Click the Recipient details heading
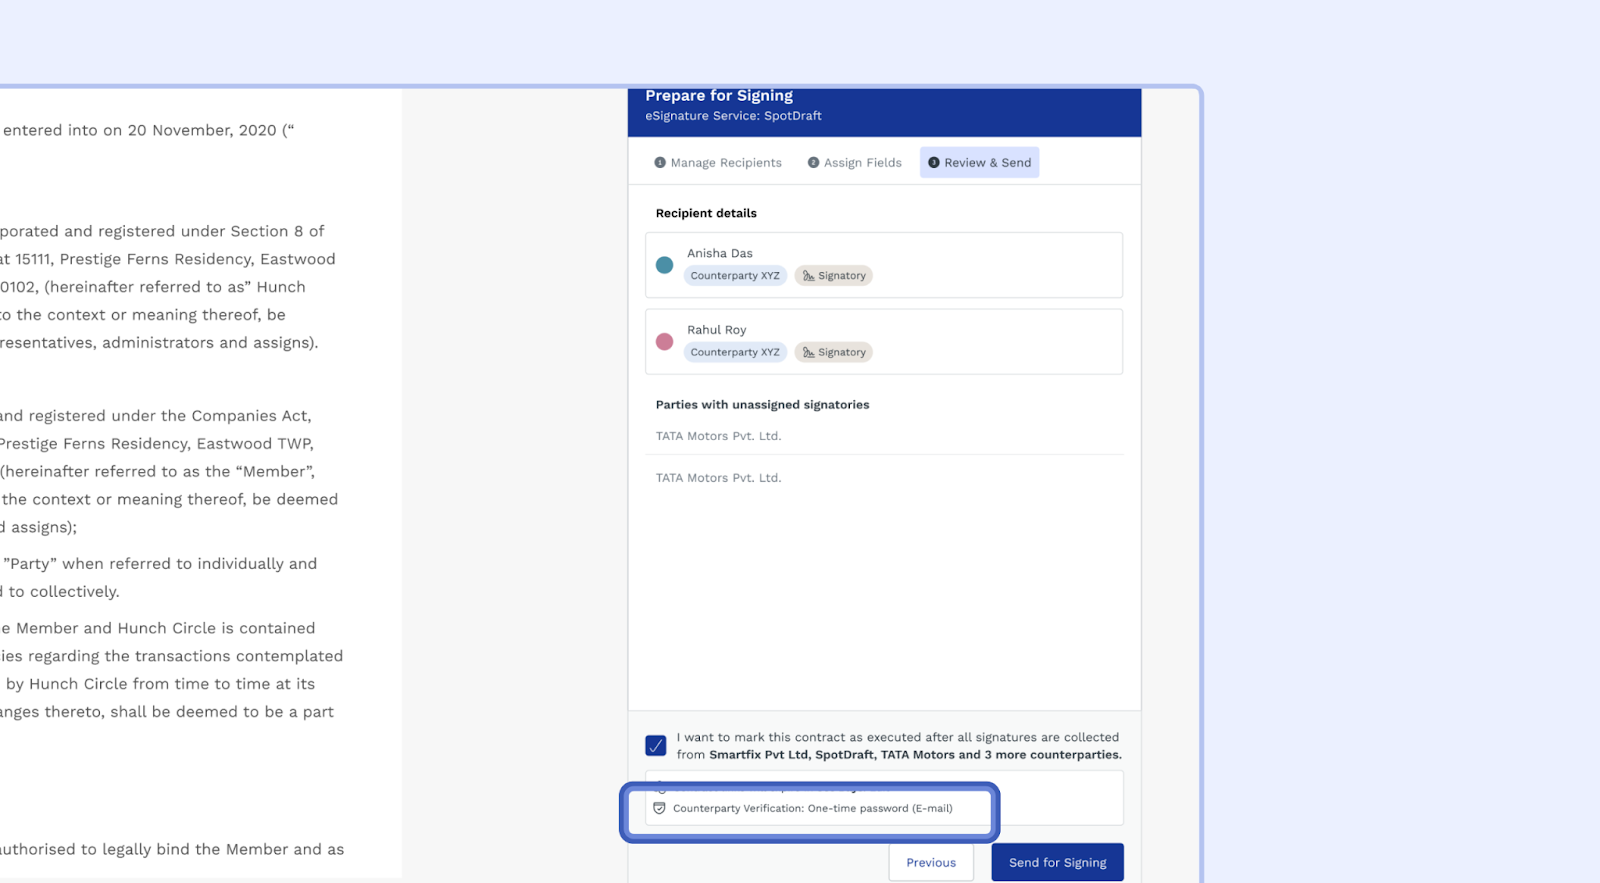 [x=706, y=213]
